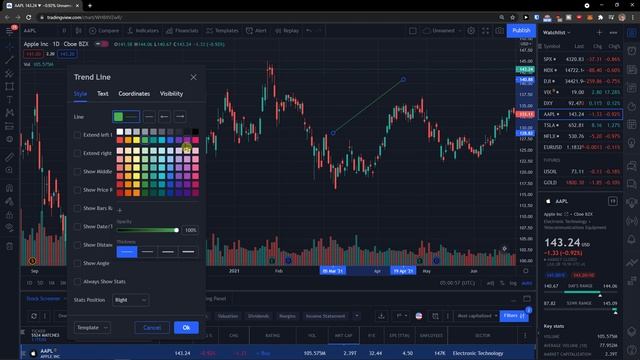Take a chart snapshot camera icon

click(x=499, y=31)
